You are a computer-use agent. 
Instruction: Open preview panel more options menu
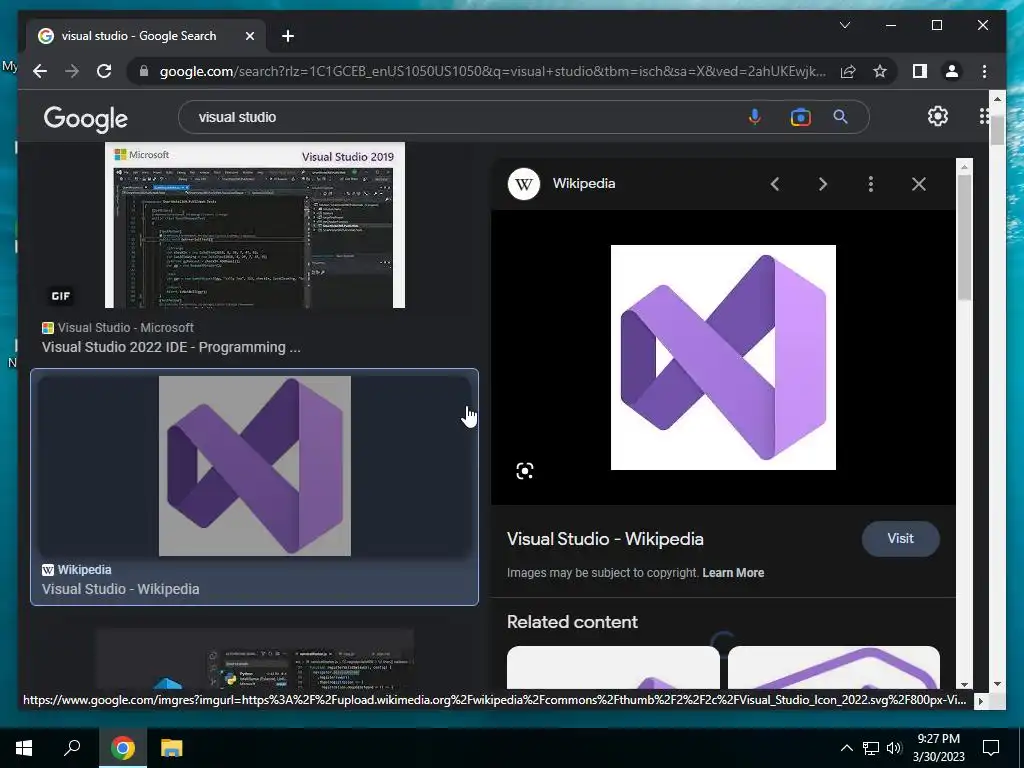tap(871, 184)
